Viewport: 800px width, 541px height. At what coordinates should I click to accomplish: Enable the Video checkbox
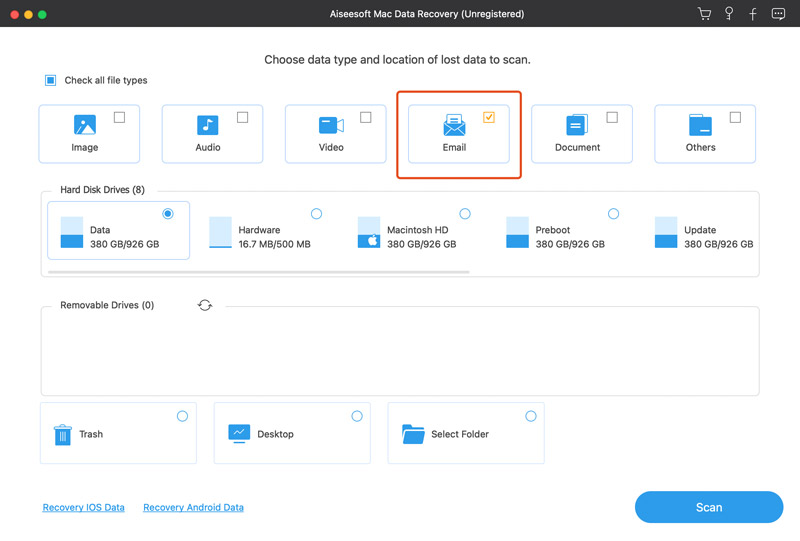click(366, 117)
